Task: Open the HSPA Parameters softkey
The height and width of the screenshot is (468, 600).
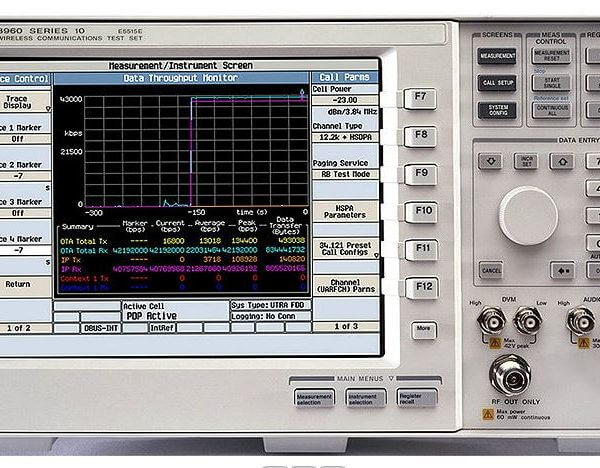Action: click(345, 212)
